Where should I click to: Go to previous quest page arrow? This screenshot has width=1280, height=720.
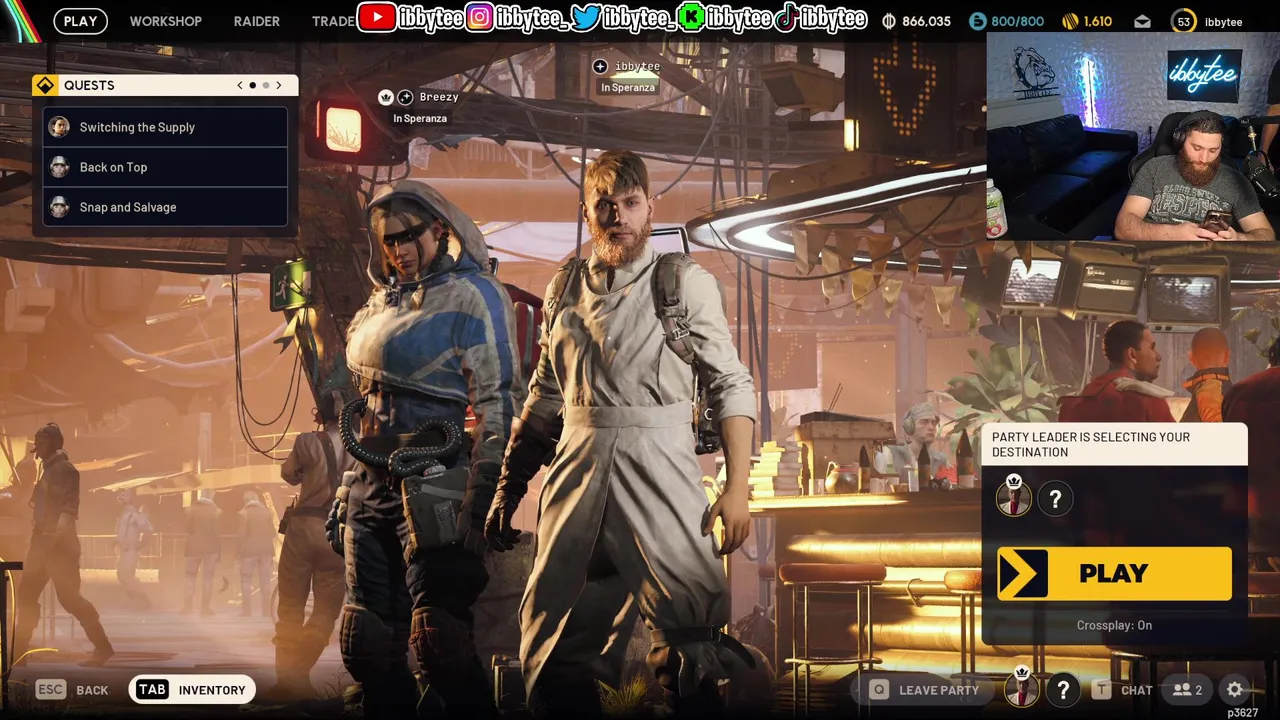[x=240, y=85]
